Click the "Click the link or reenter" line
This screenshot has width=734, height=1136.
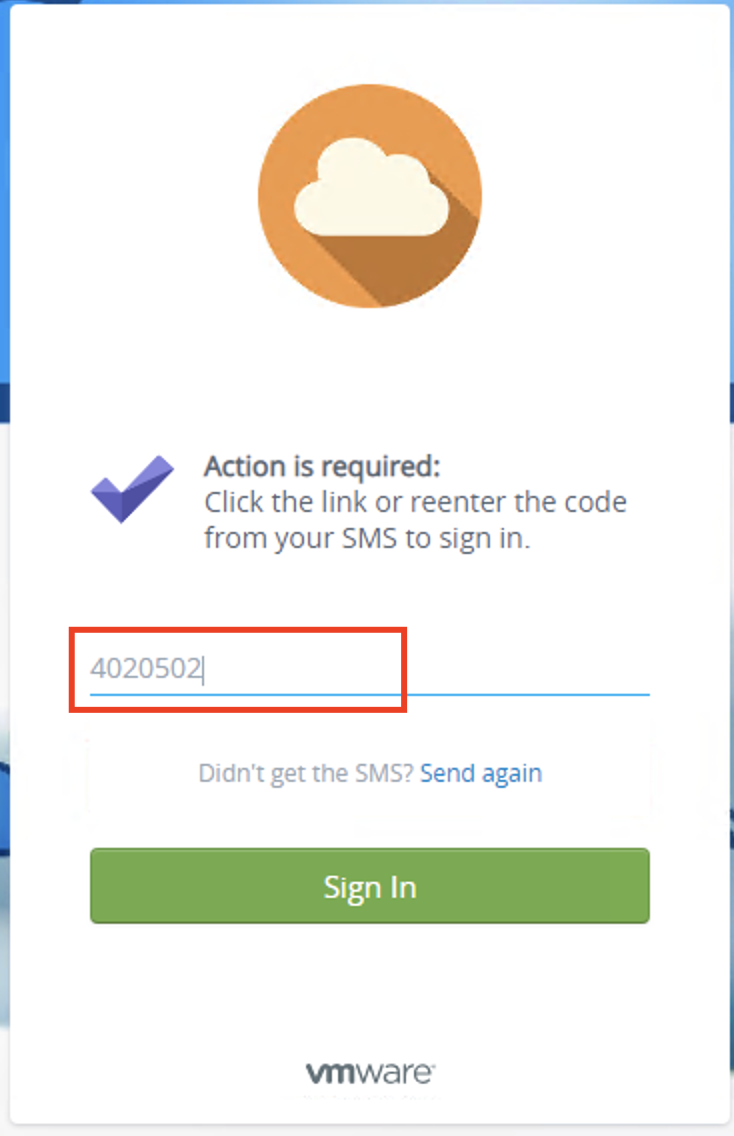[x=415, y=502]
